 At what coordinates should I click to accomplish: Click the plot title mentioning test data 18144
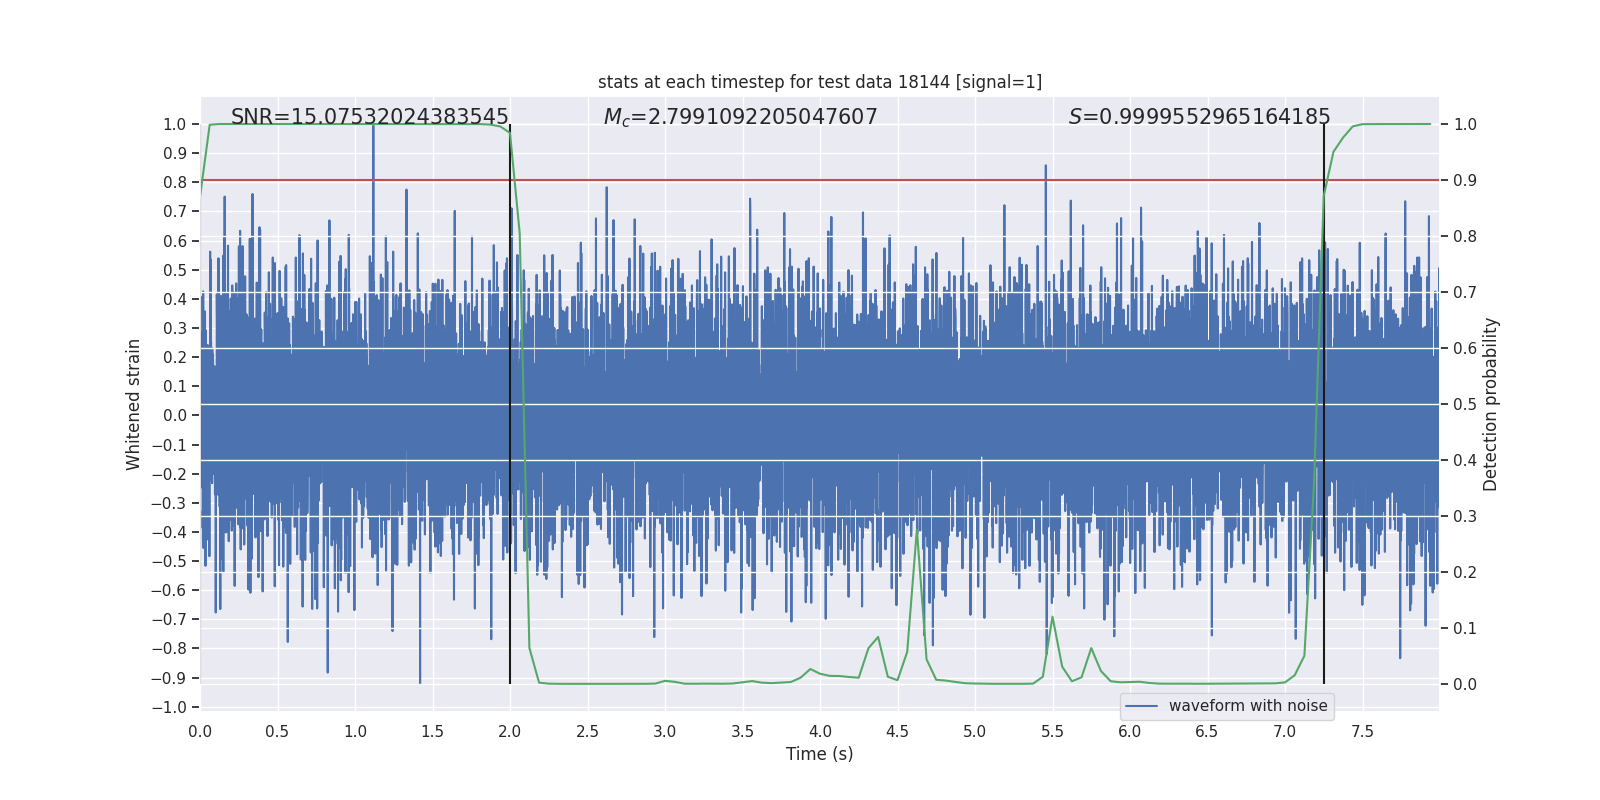tap(819, 82)
